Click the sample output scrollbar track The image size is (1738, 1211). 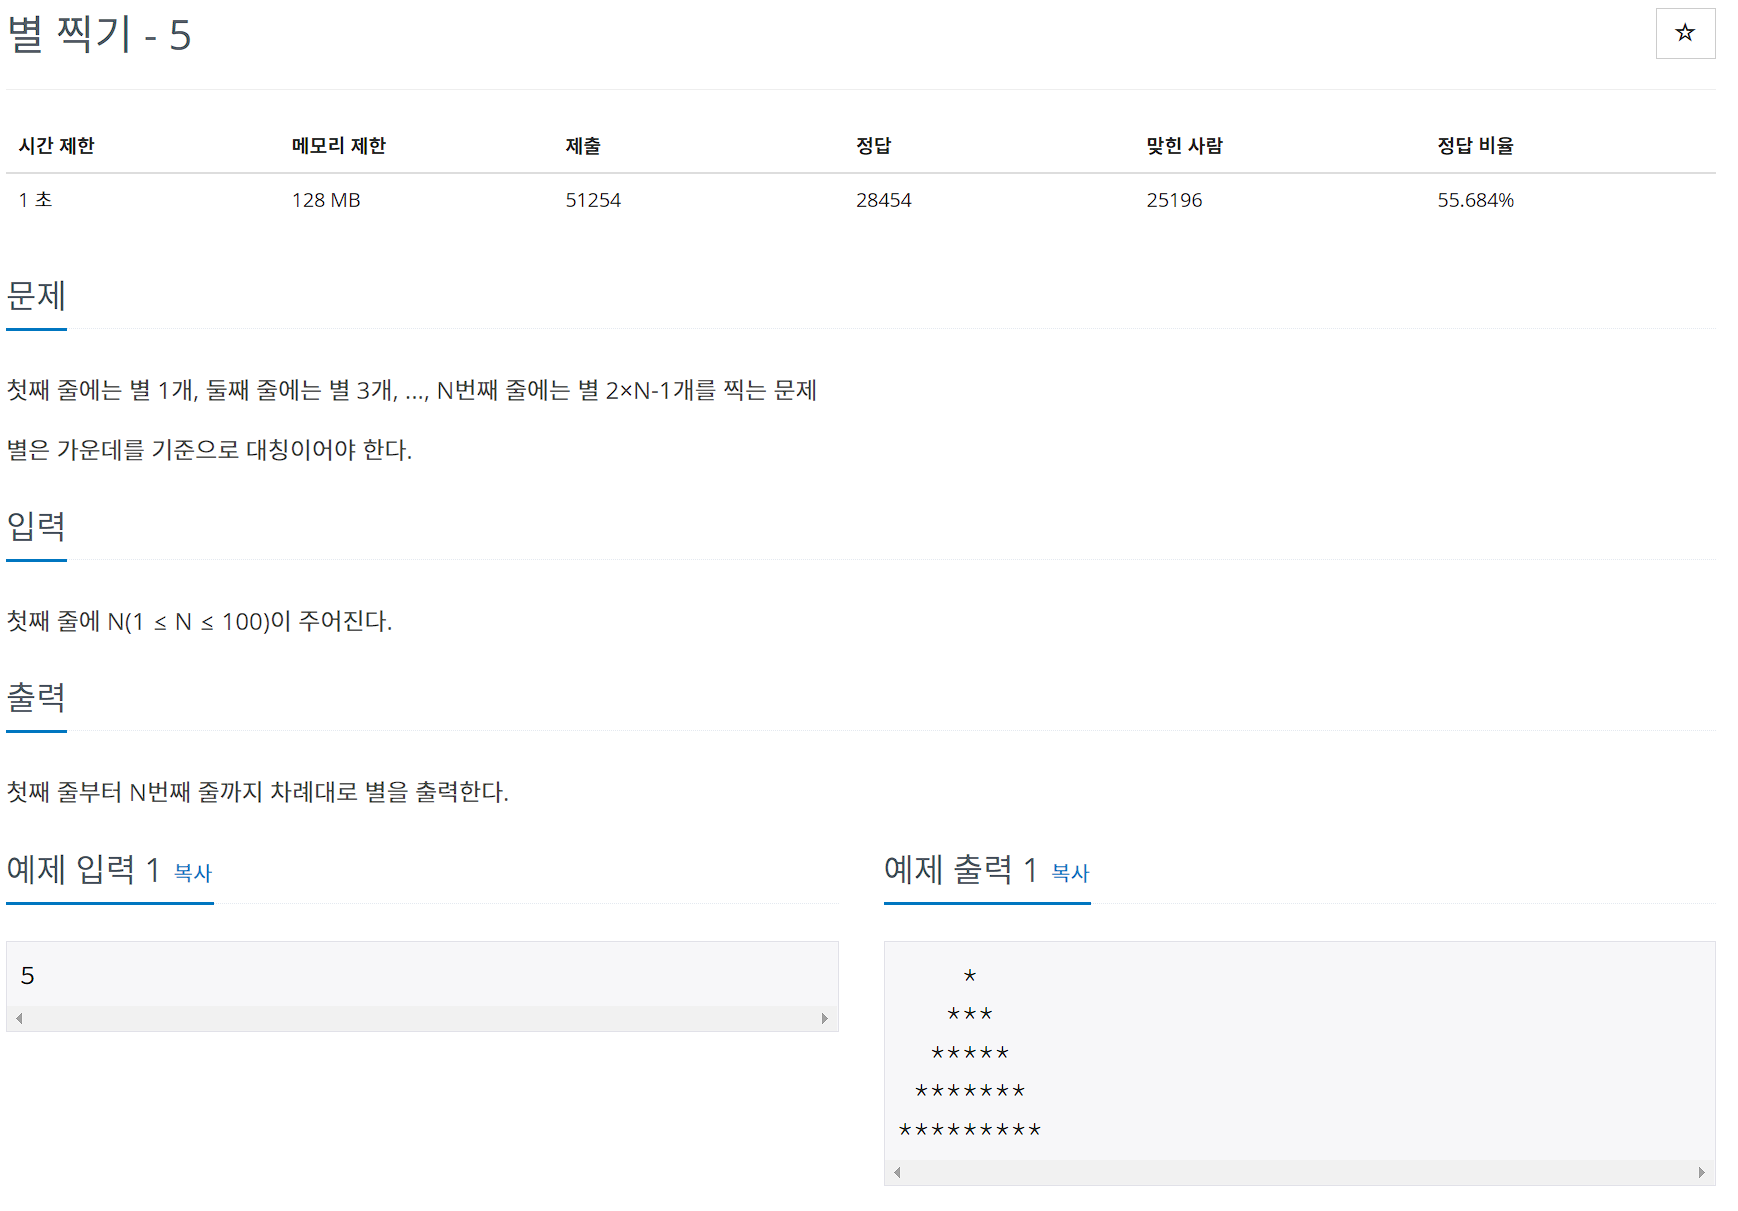1300,1172
